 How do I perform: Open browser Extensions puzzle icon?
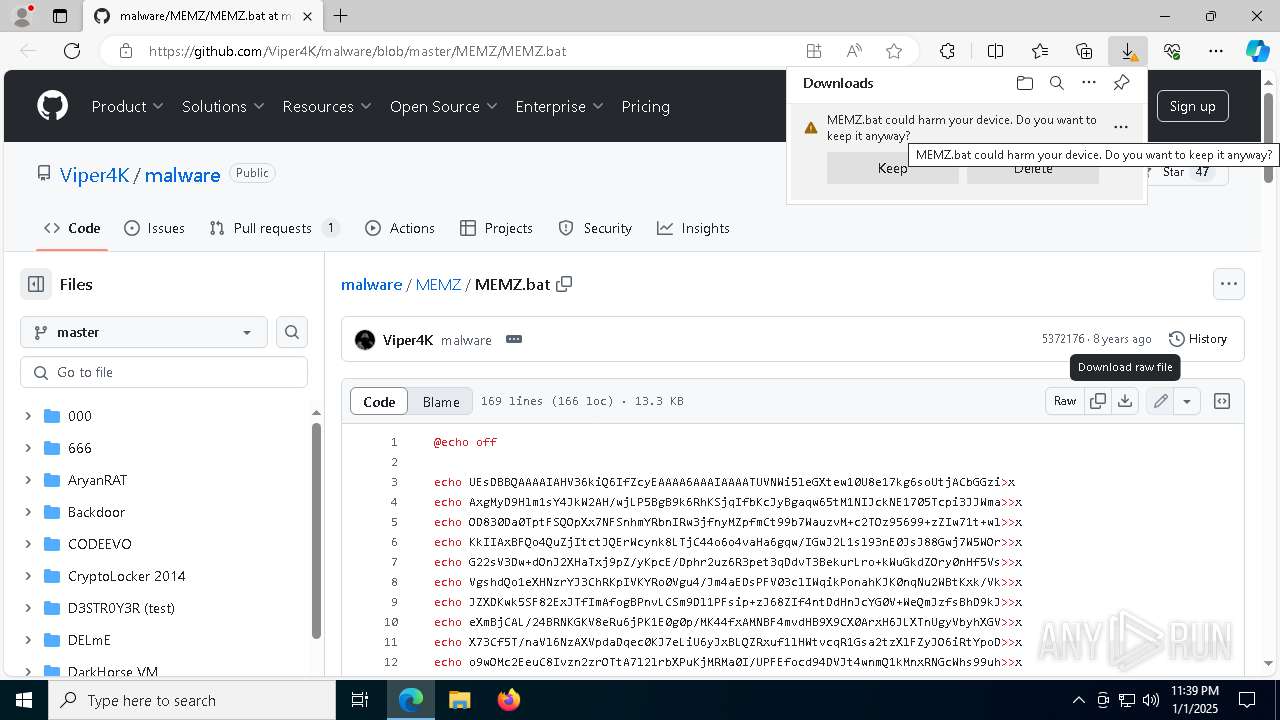coord(947,51)
